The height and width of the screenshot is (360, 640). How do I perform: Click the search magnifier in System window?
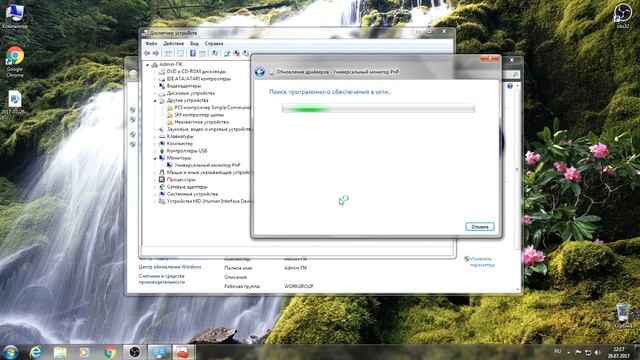tap(515, 75)
